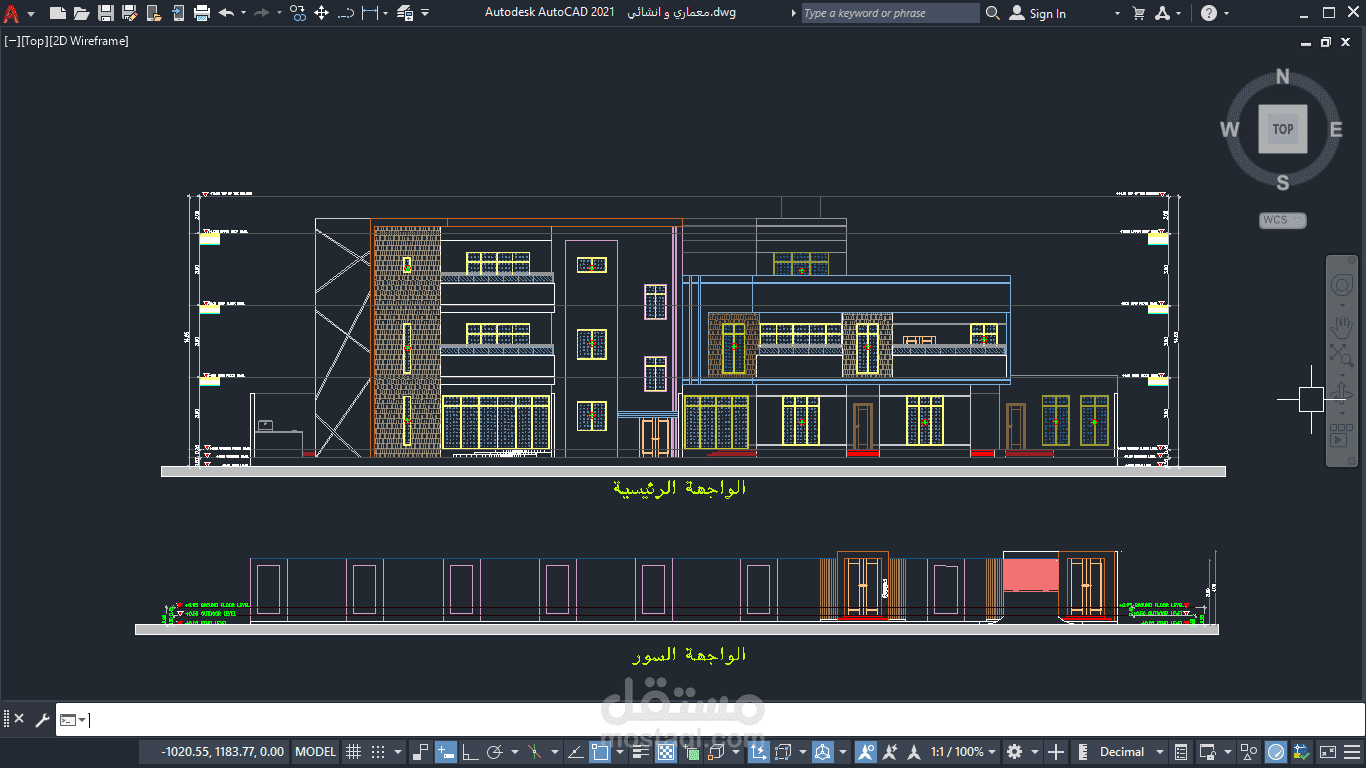The width and height of the screenshot is (1366, 768).
Task: Expand the Undo history dropdown
Action: click(x=243, y=14)
